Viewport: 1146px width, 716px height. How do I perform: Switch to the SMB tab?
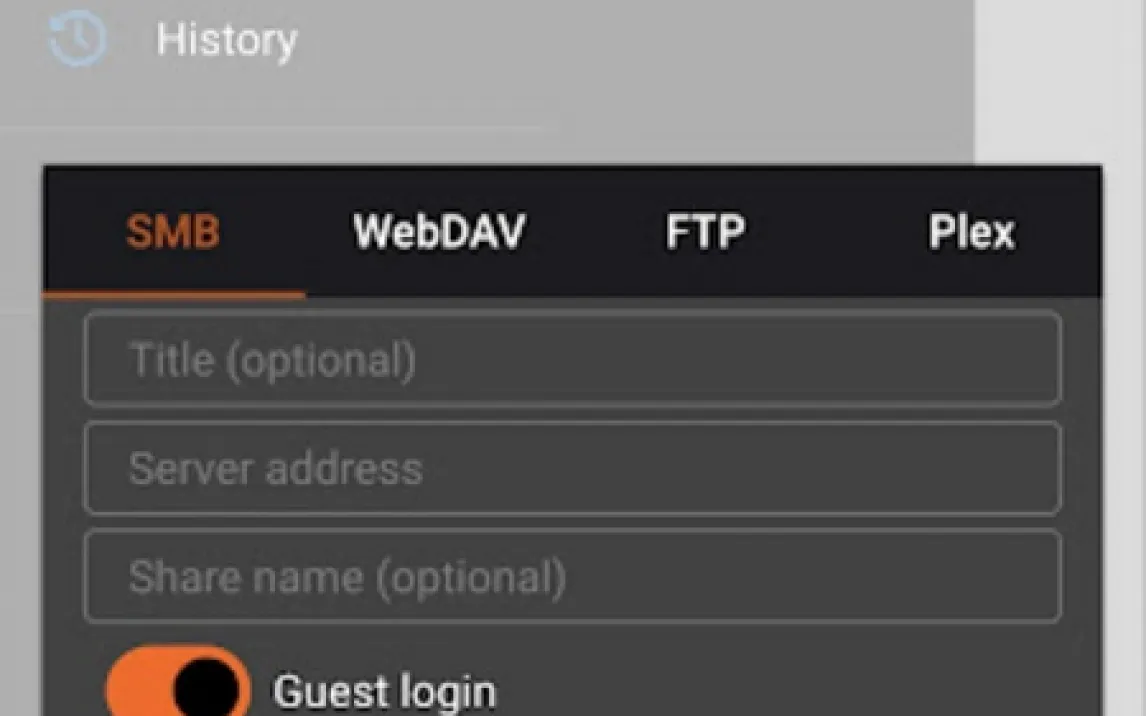pos(173,233)
